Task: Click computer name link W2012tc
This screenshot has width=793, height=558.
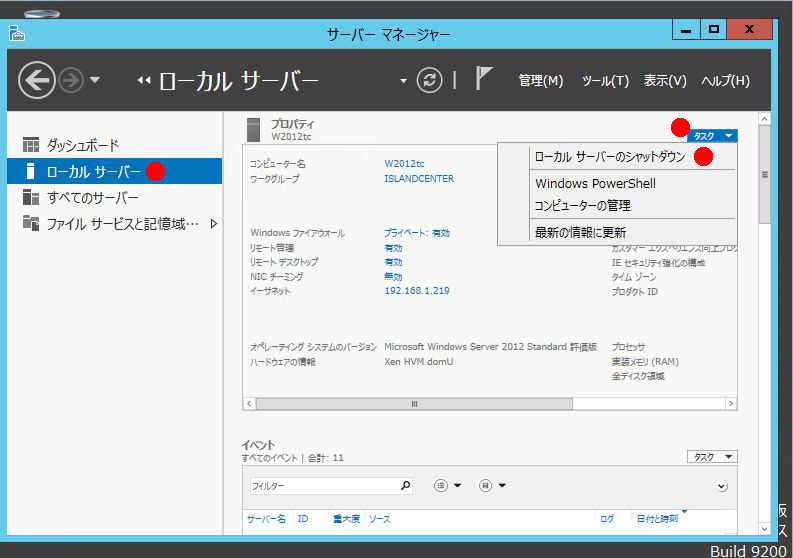Action: [404, 163]
